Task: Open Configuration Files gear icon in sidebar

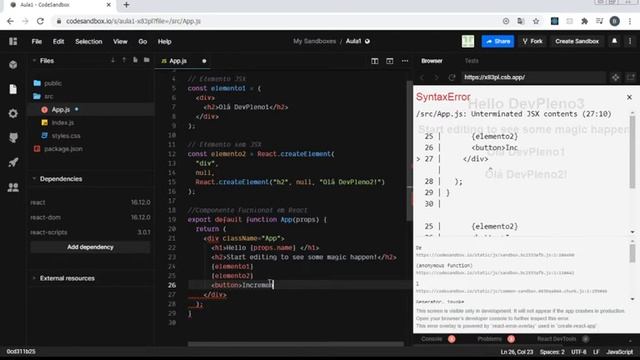Action: (13, 113)
